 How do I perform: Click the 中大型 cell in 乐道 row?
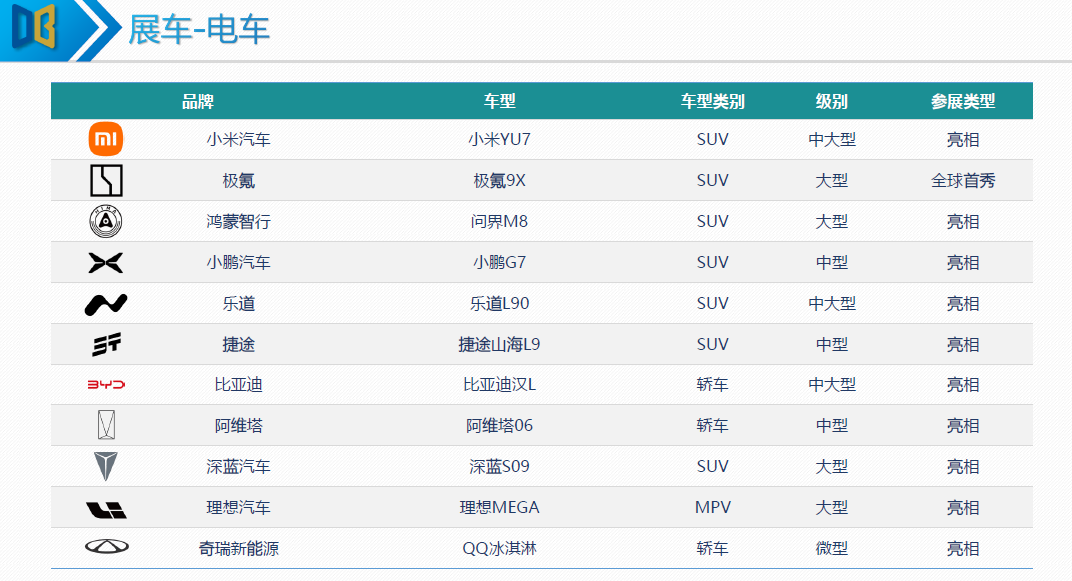[831, 303]
